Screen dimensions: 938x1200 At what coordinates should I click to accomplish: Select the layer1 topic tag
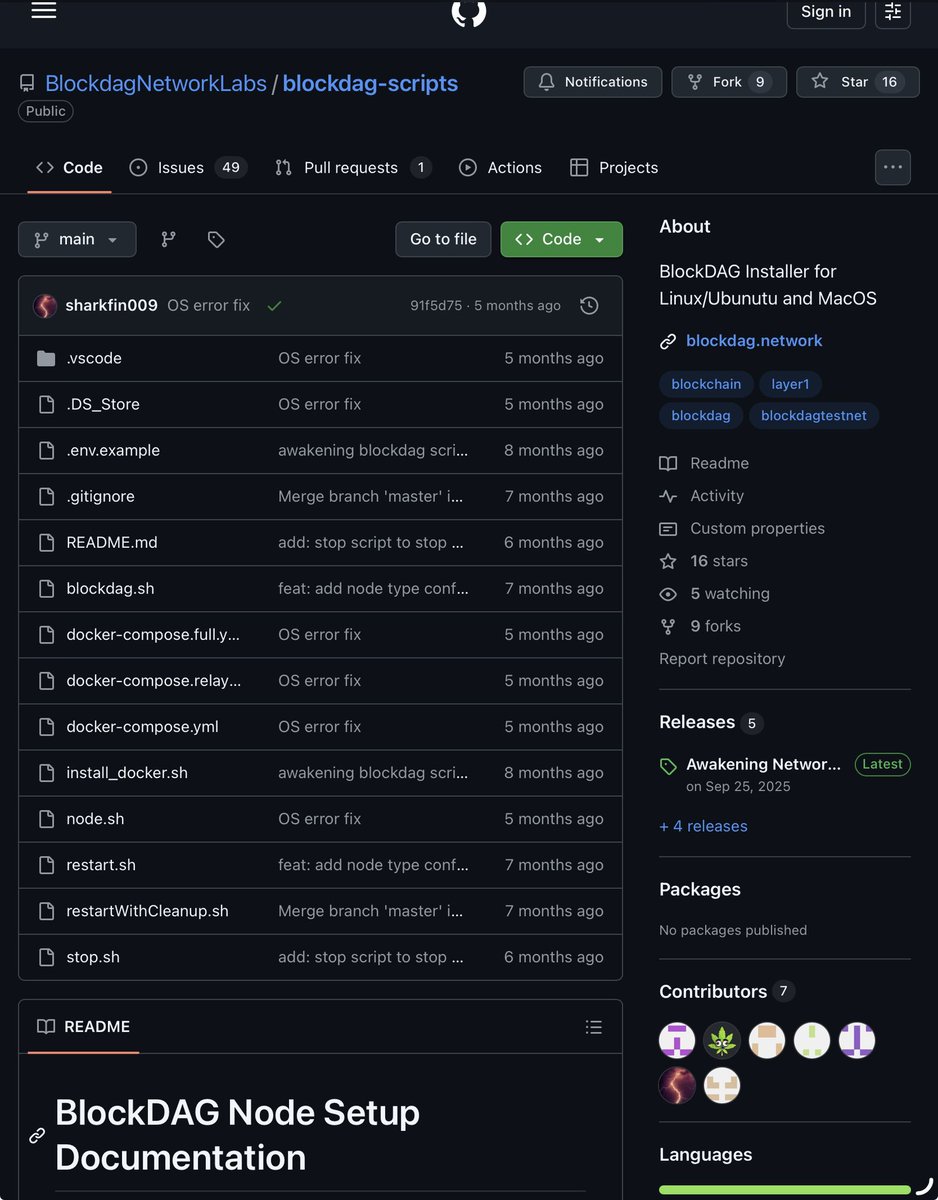[x=790, y=384]
